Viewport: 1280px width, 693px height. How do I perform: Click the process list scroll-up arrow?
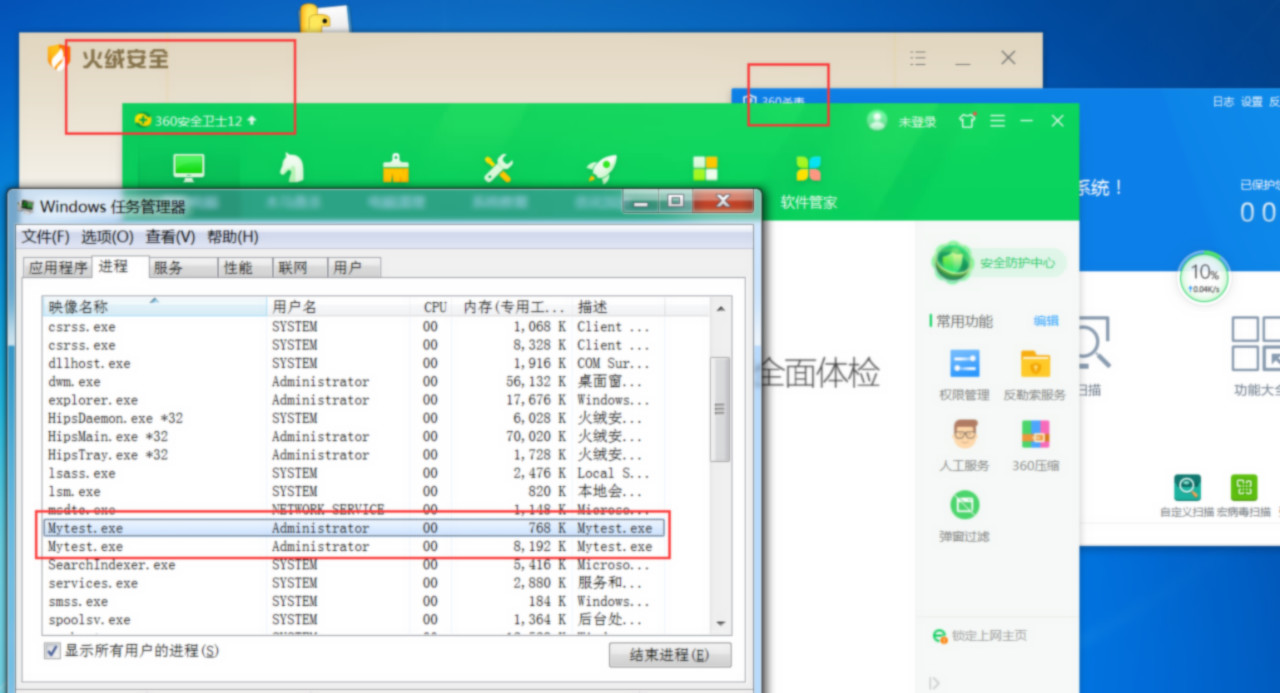click(720, 308)
